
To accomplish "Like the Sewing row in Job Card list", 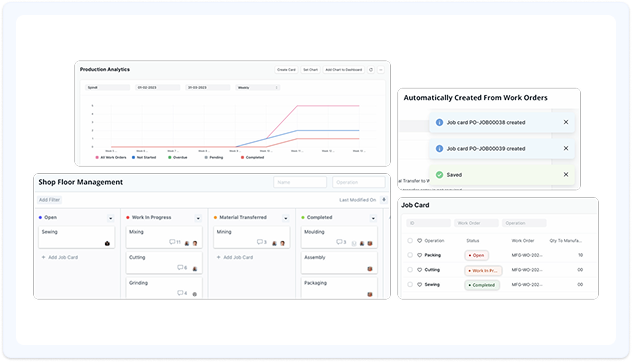I will click(x=419, y=285).
